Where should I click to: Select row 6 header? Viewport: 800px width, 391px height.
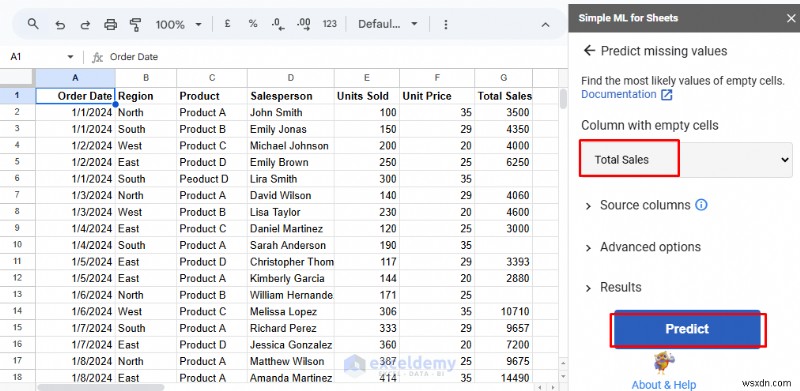[x=17, y=179]
